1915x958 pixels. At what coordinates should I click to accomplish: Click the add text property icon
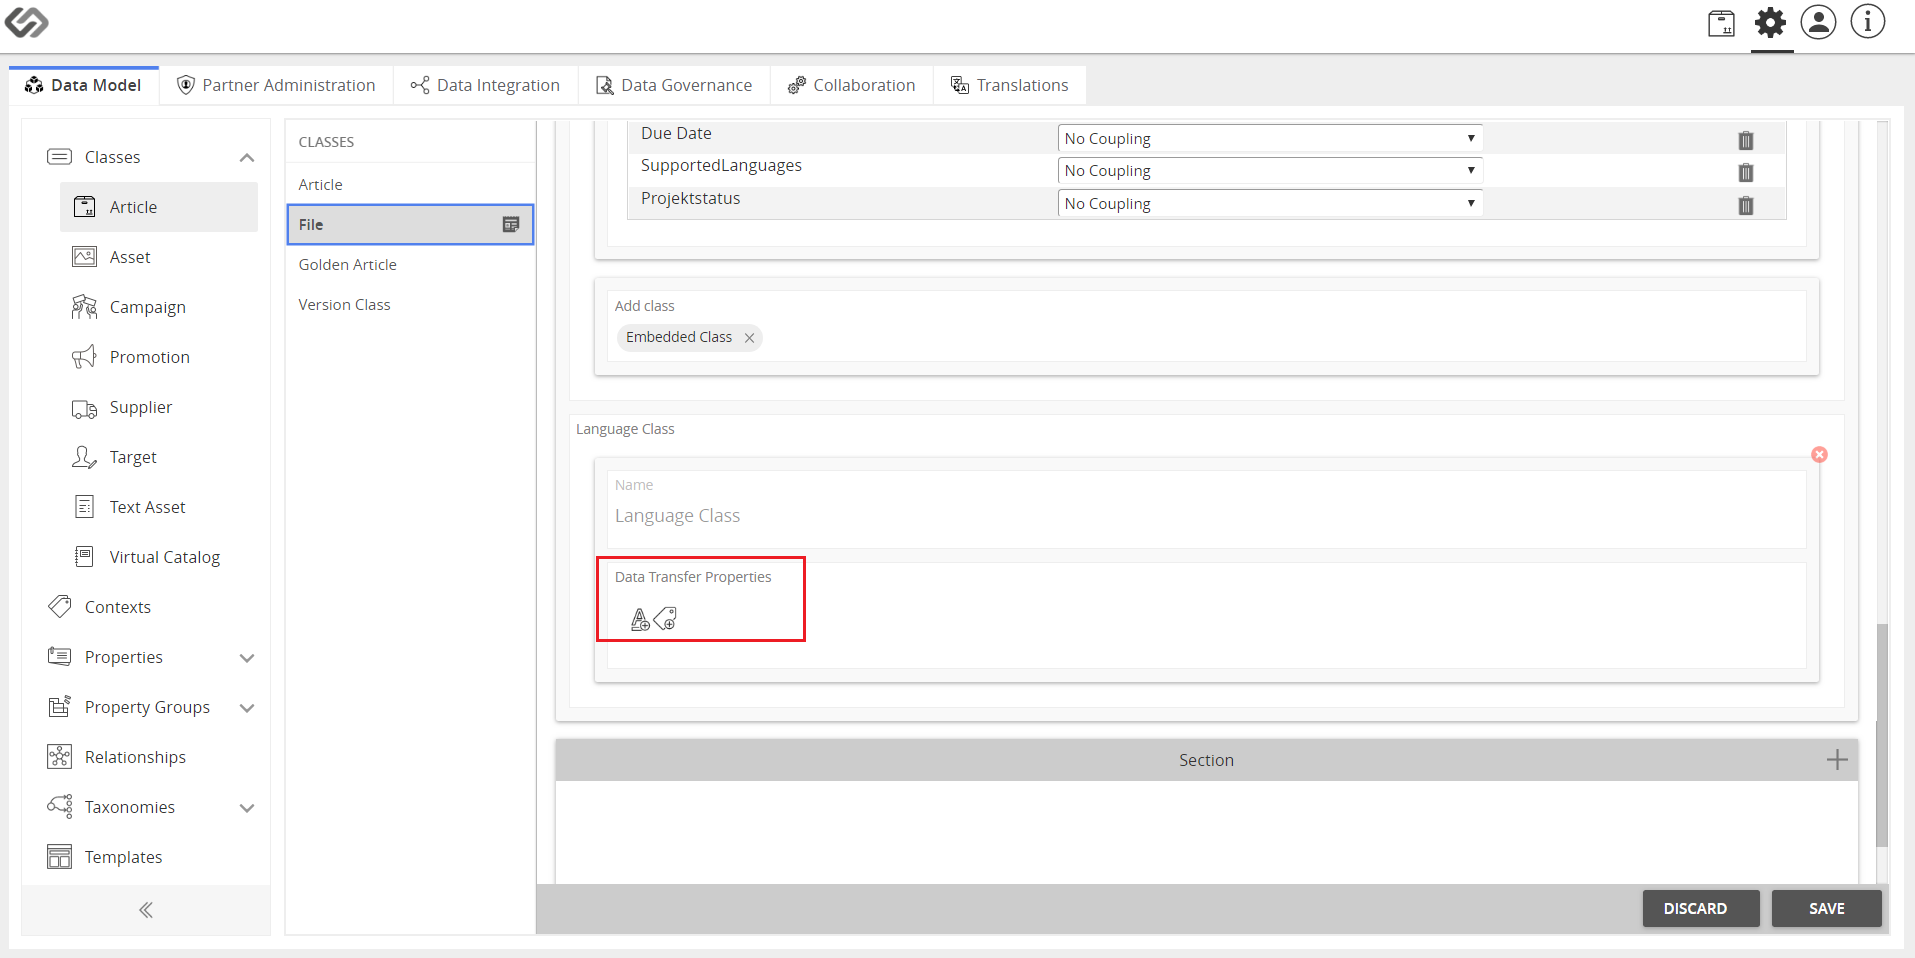coord(640,620)
